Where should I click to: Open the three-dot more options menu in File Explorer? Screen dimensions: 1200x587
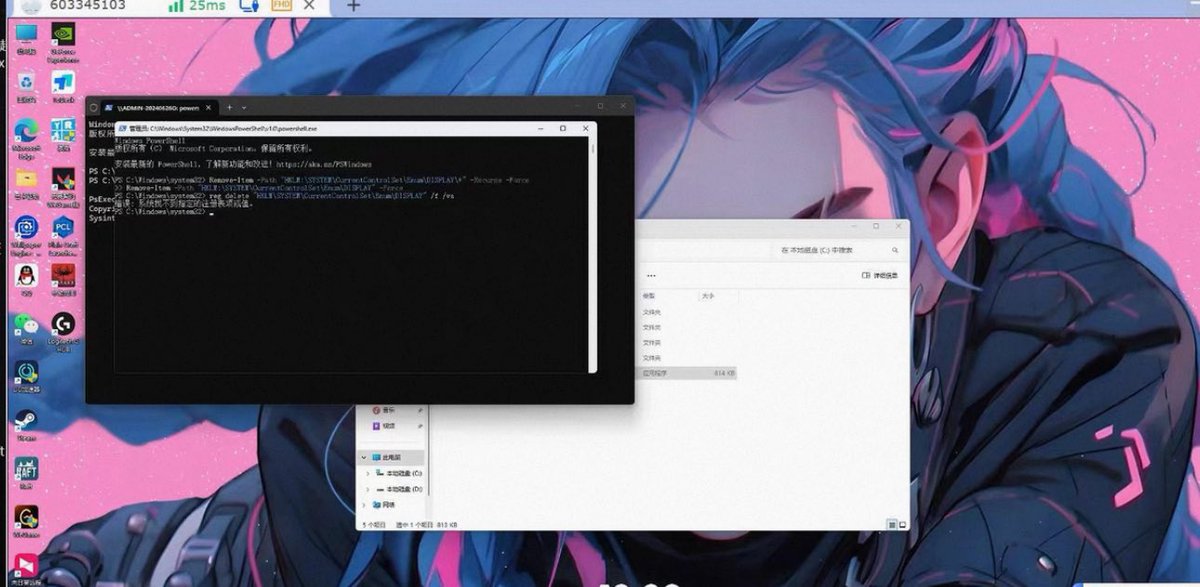click(x=652, y=275)
